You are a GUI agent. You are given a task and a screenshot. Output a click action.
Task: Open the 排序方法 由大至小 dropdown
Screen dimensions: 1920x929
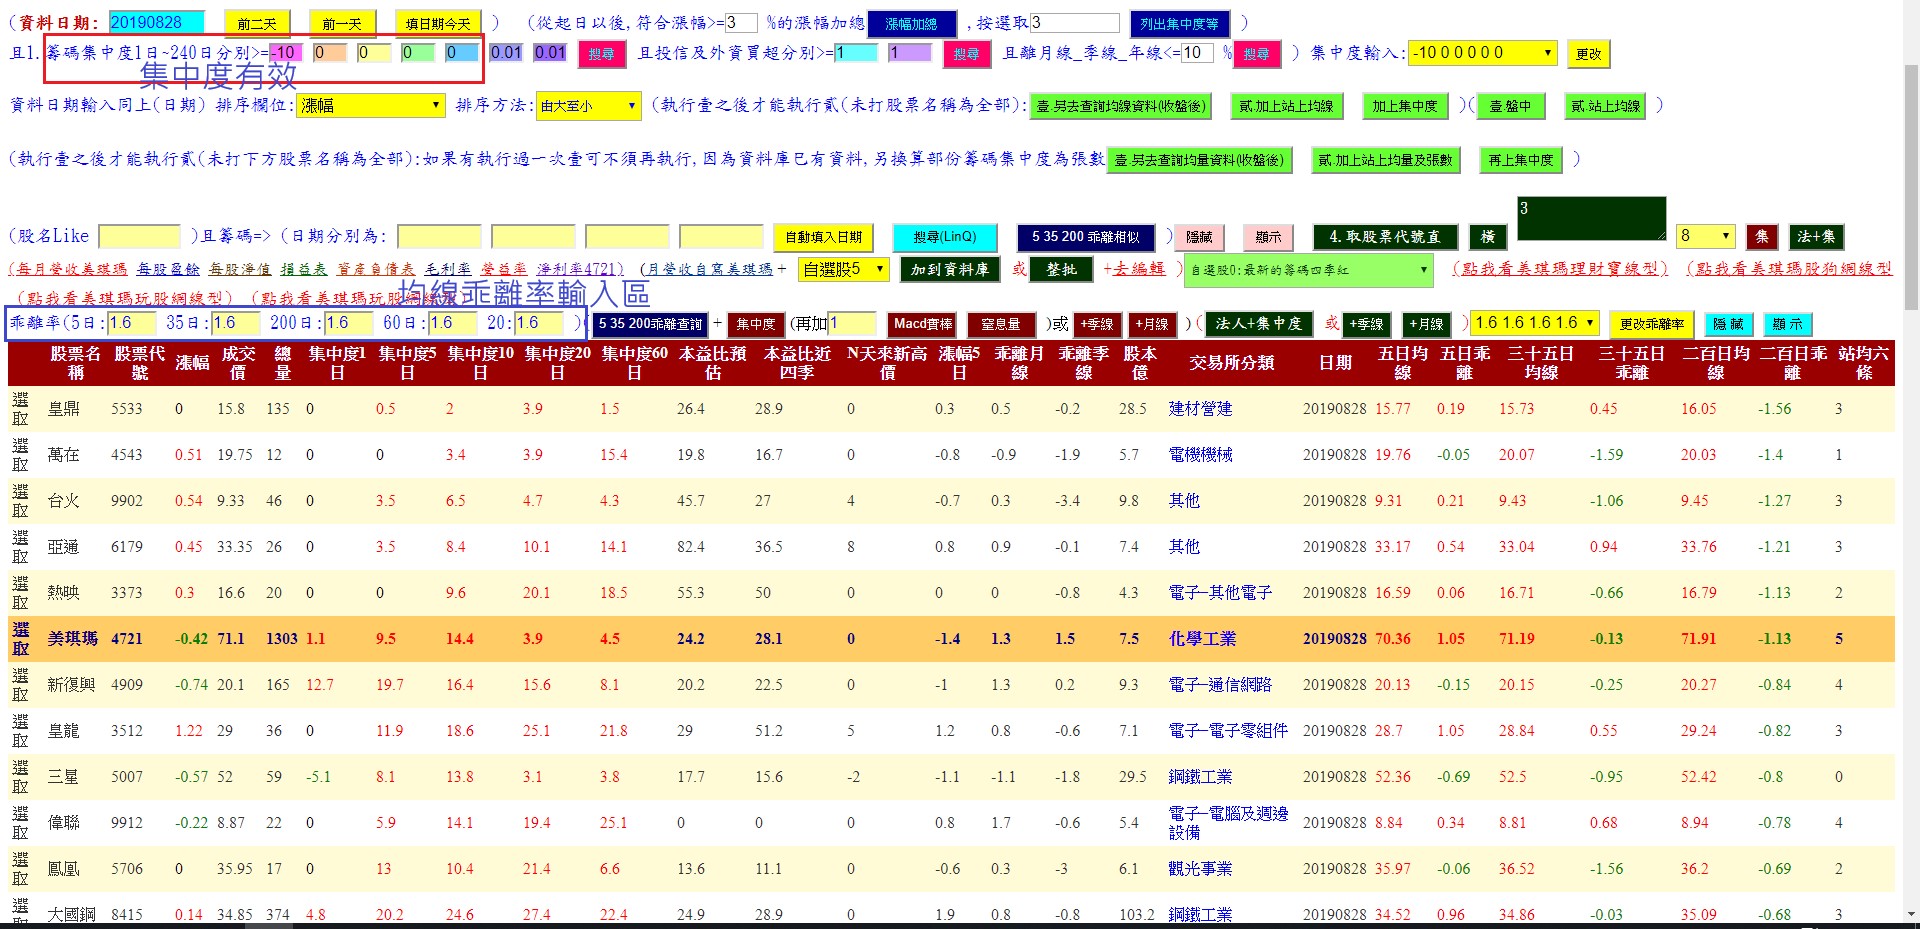click(x=588, y=105)
